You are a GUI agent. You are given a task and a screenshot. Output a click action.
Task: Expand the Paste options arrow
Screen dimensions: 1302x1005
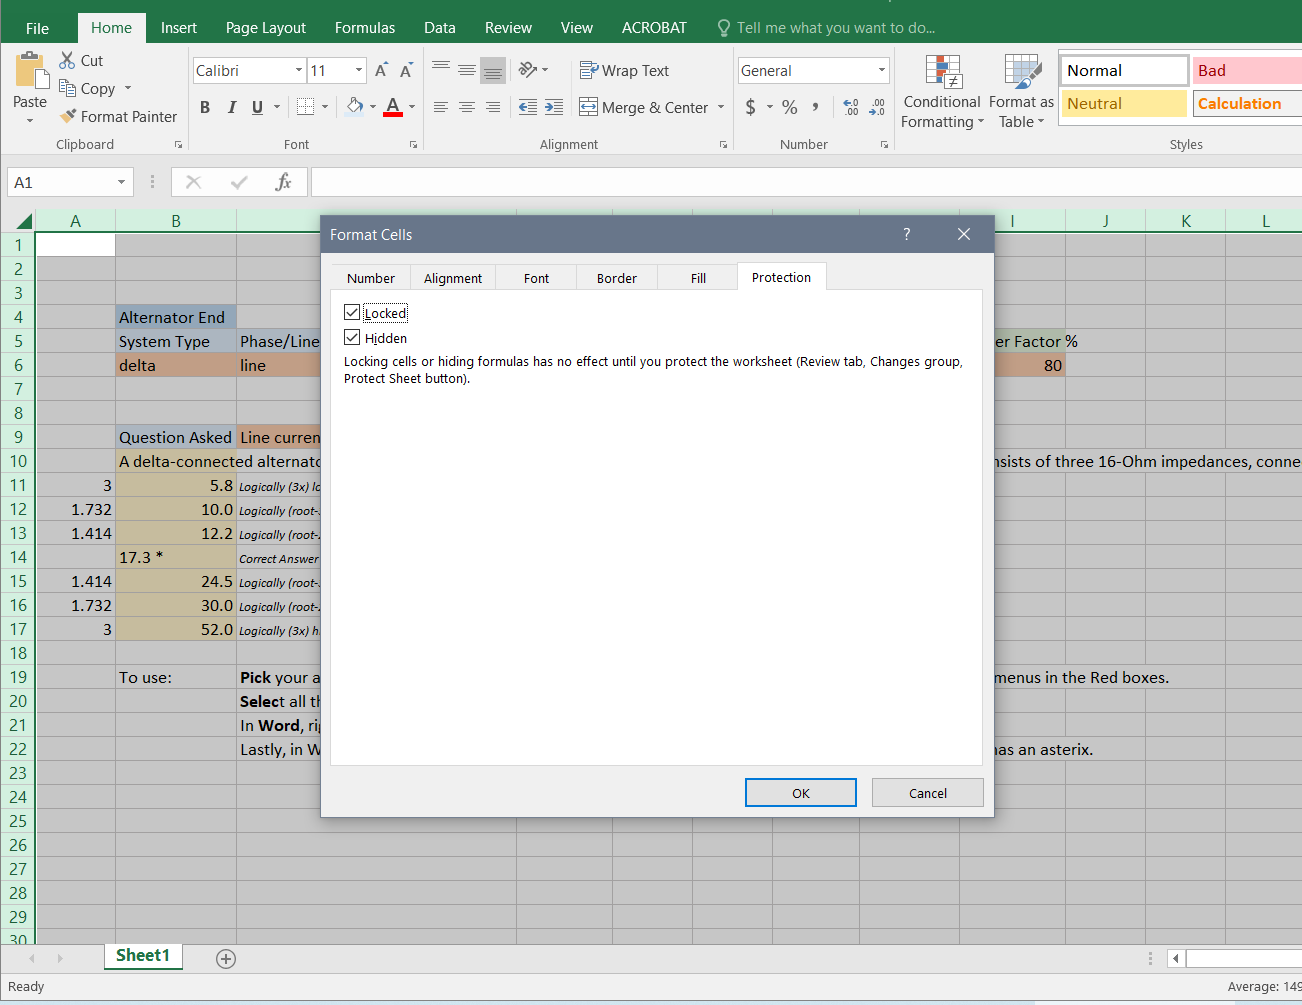(30, 120)
